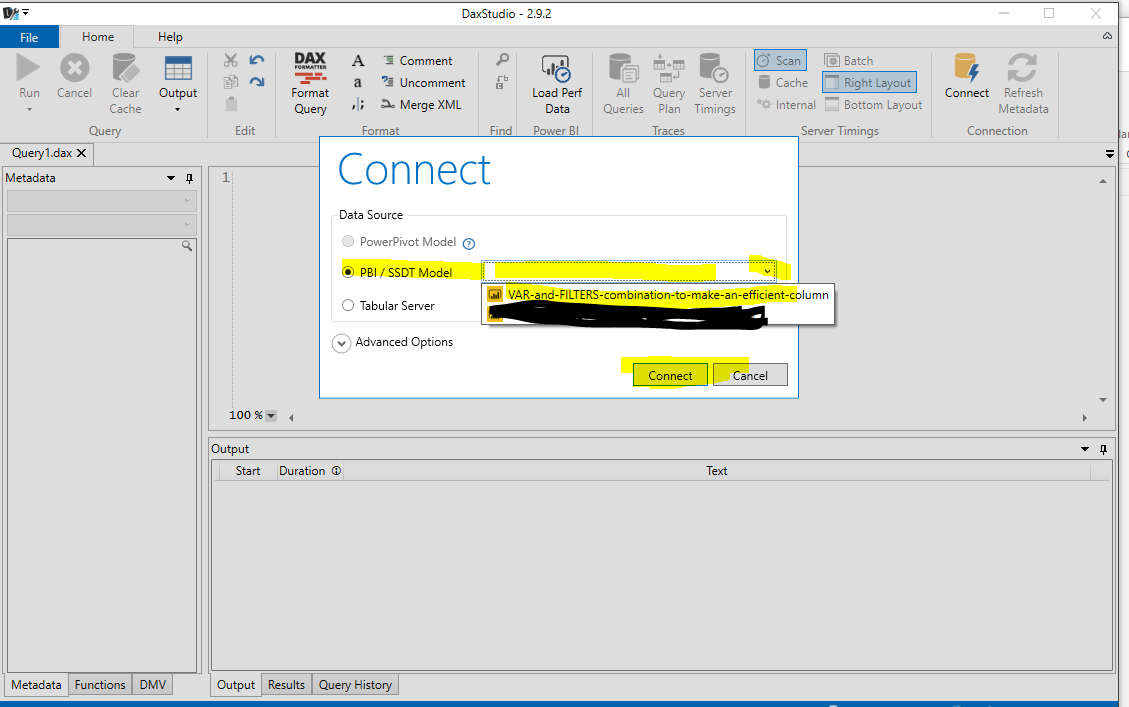Click the All Queries trace icon
Image resolution: width=1129 pixels, height=707 pixels.
[624, 68]
